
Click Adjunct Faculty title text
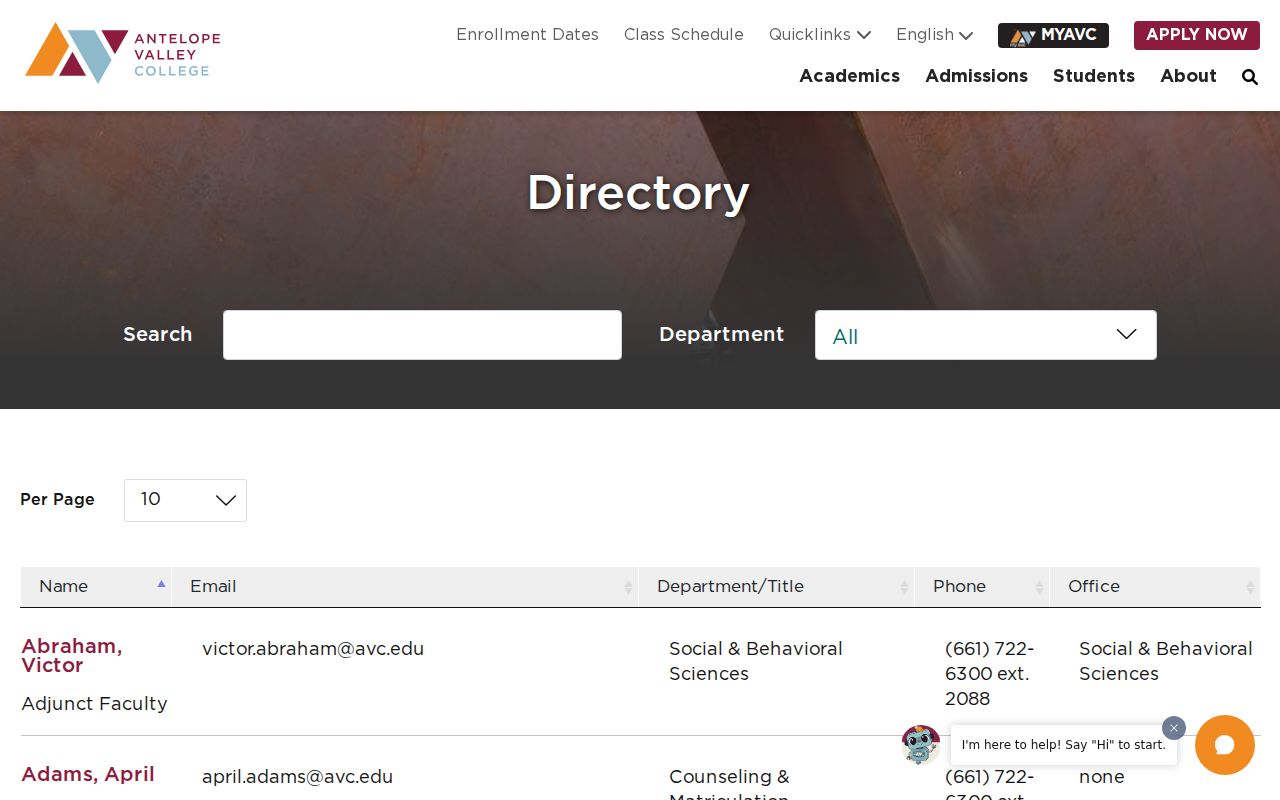pyautogui.click(x=95, y=704)
